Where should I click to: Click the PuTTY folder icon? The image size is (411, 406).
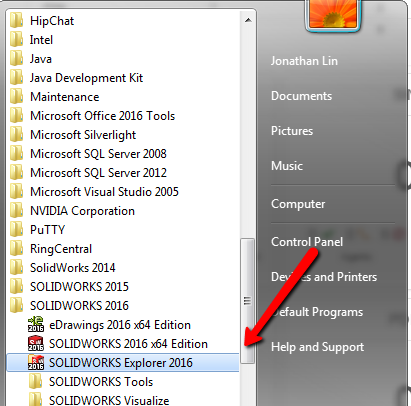pyautogui.click(x=16, y=229)
